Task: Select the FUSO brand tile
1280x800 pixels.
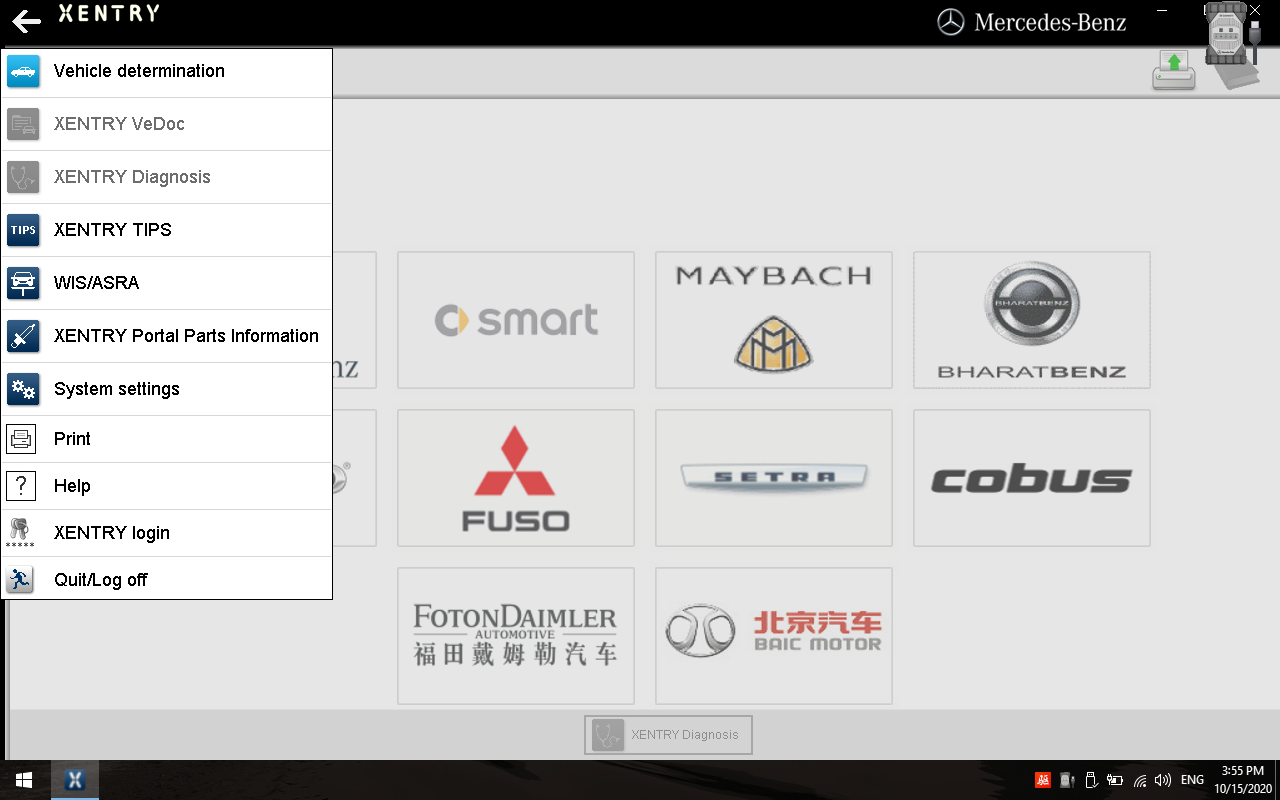Action: coord(516,478)
